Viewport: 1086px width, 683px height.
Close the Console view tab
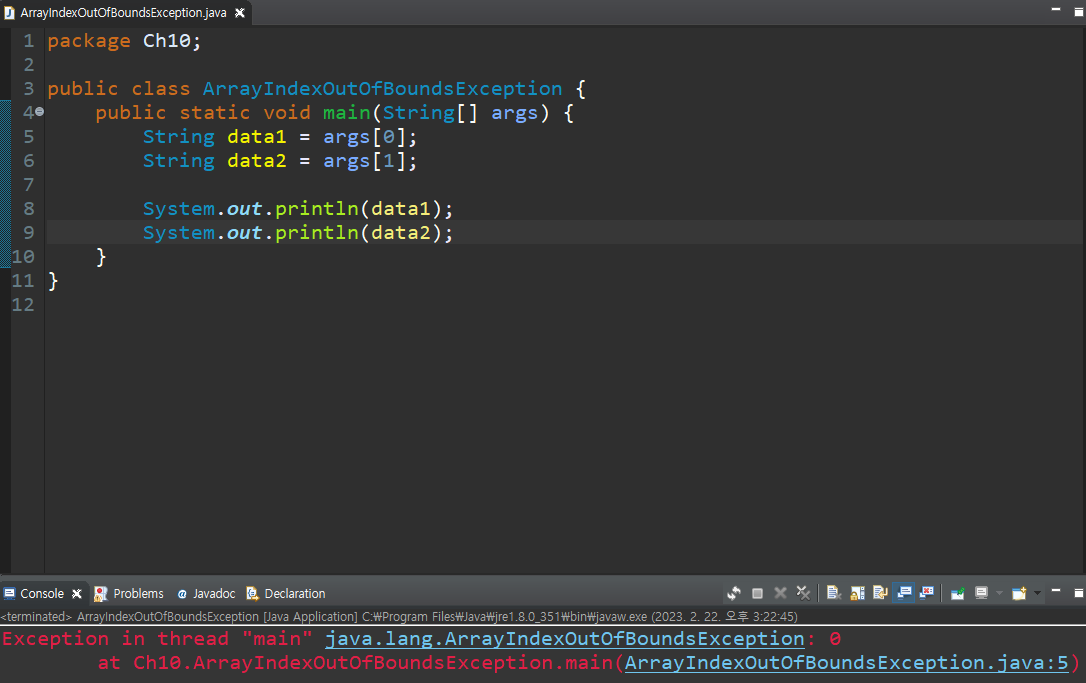[77, 594]
